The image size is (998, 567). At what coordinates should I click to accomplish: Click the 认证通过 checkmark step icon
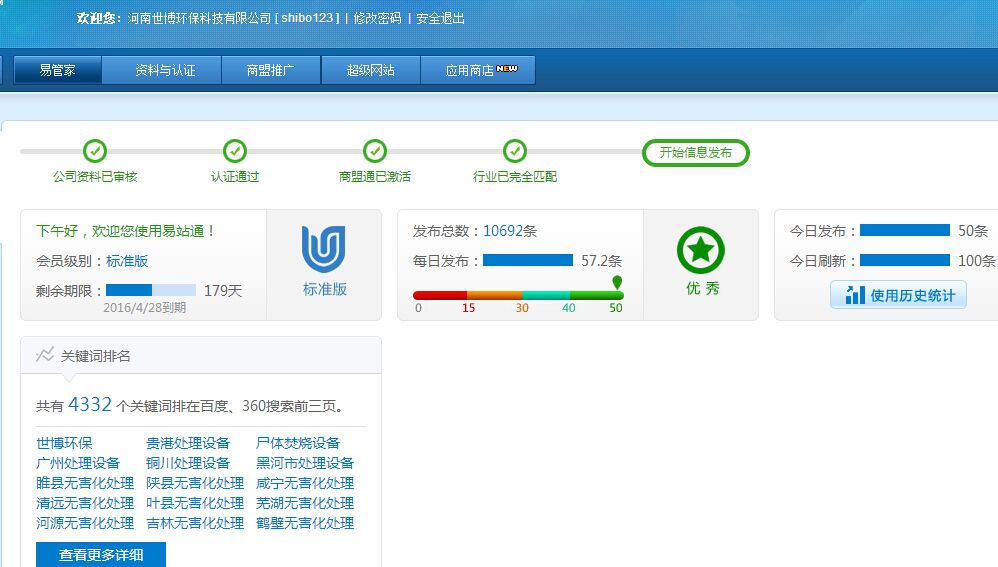coord(235,151)
